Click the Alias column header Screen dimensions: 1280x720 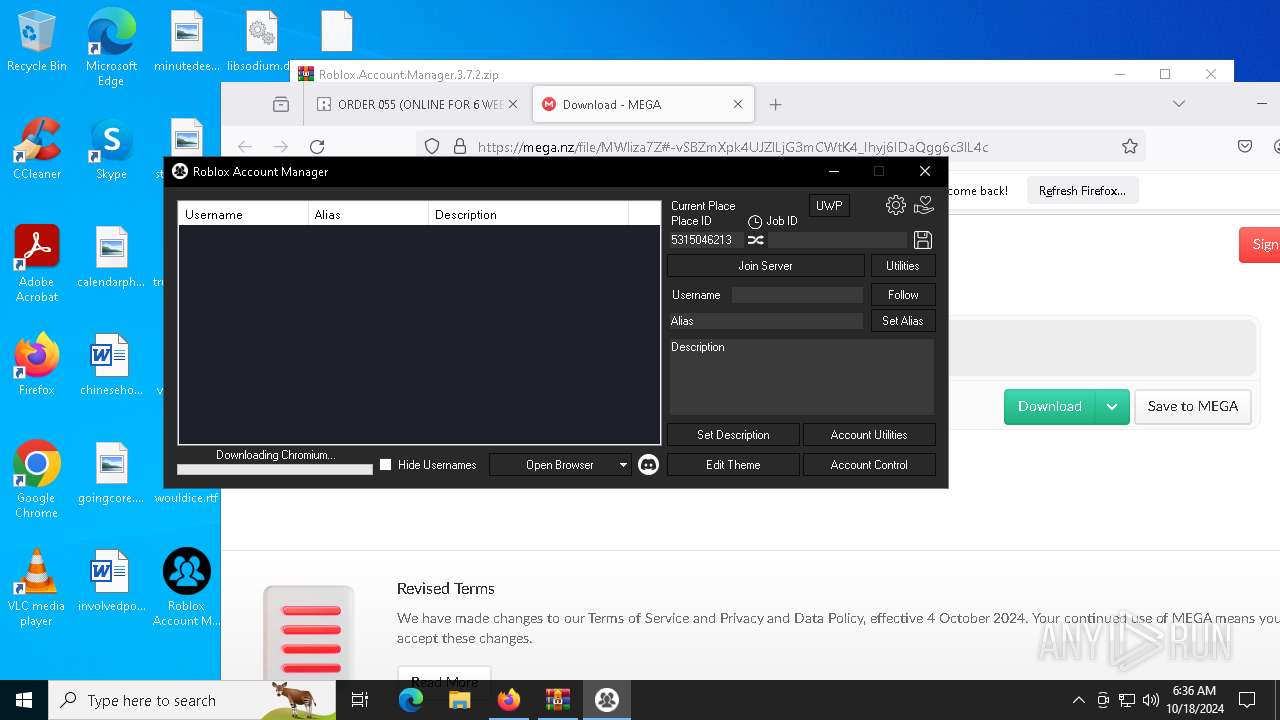tap(368, 214)
